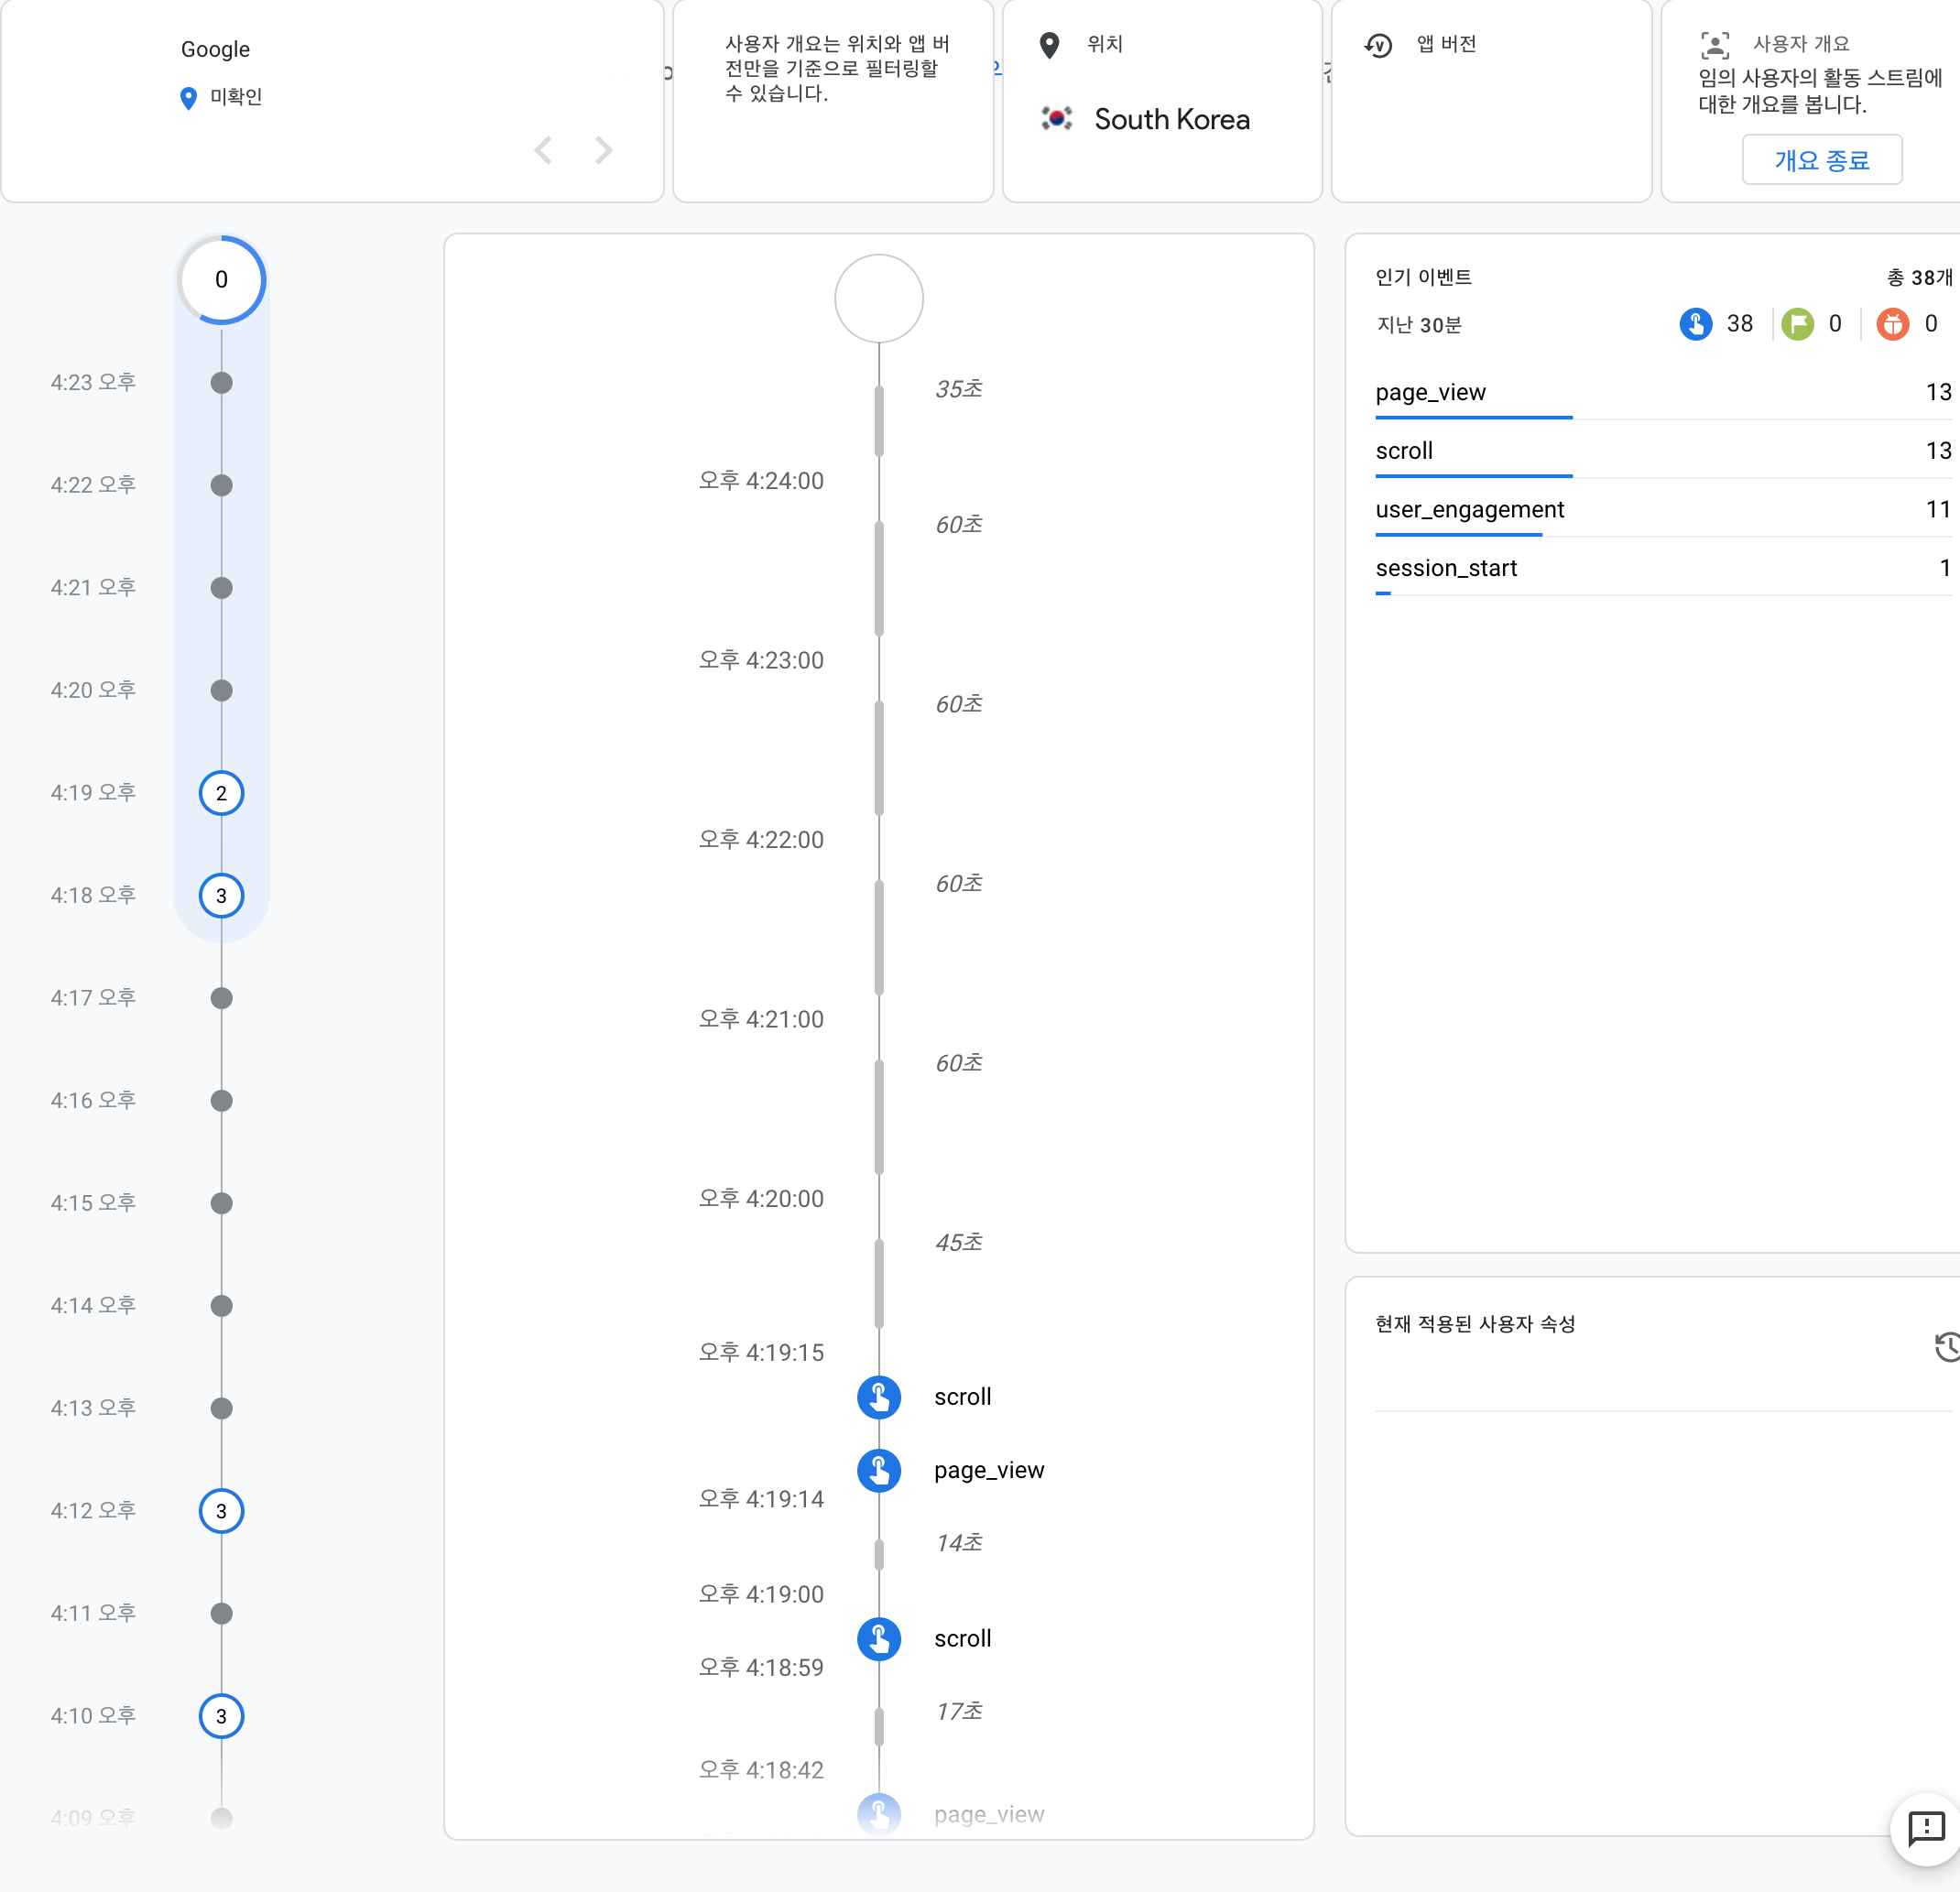
Task: Open user property history clock icon
Action: (1946, 1347)
